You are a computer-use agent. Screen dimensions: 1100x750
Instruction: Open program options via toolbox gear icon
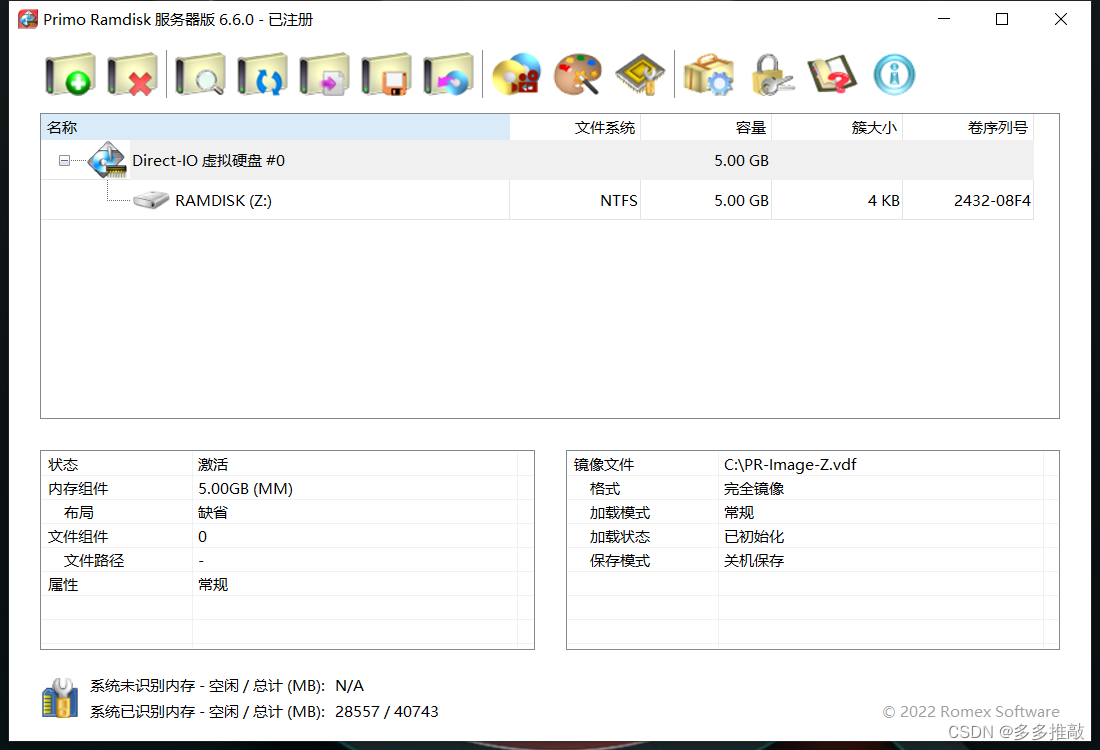[709, 73]
